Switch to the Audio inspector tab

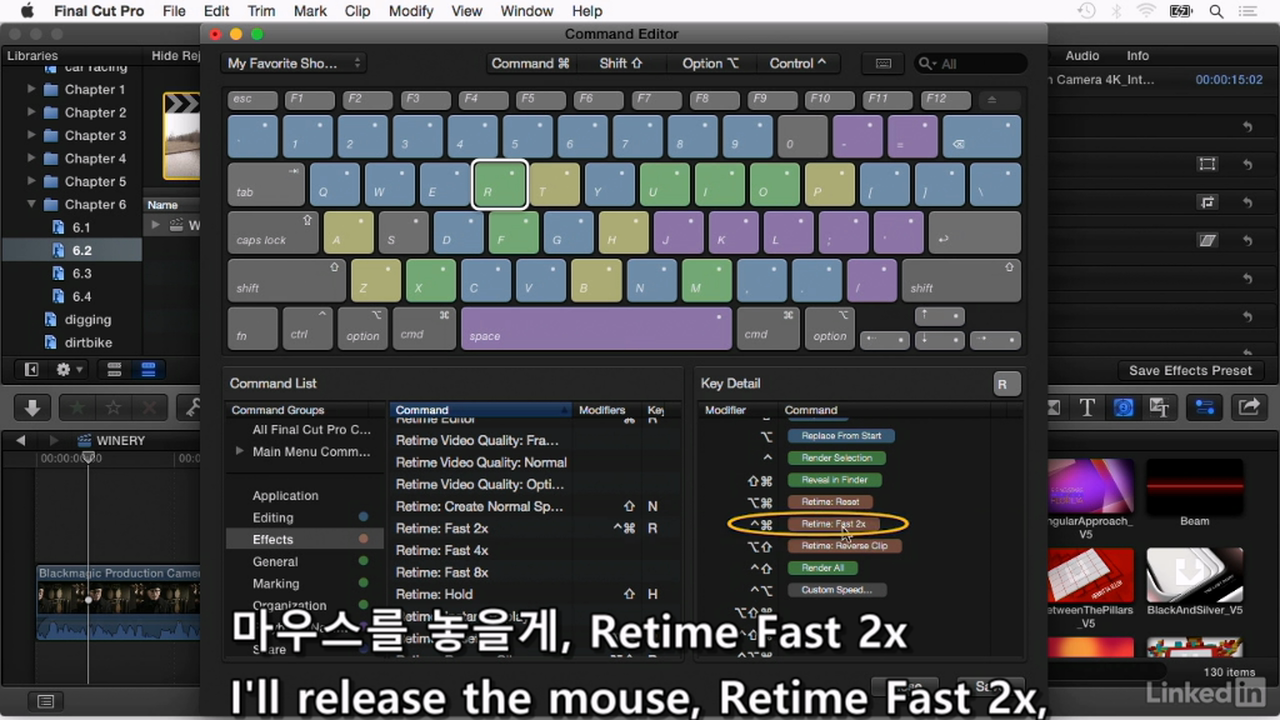pos(1082,56)
